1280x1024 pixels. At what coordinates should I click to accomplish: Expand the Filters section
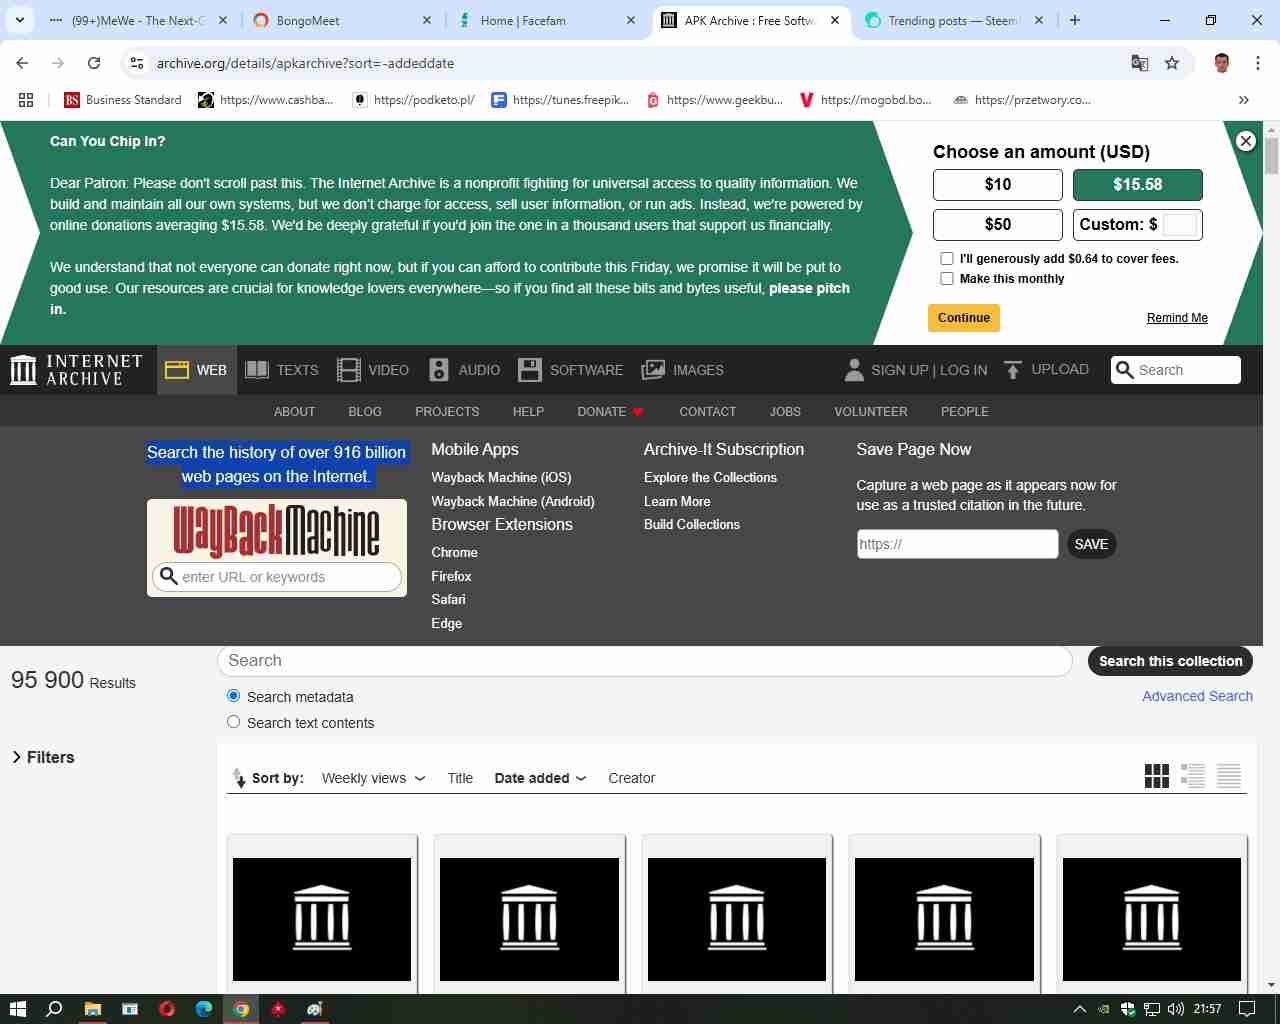tap(43, 758)
